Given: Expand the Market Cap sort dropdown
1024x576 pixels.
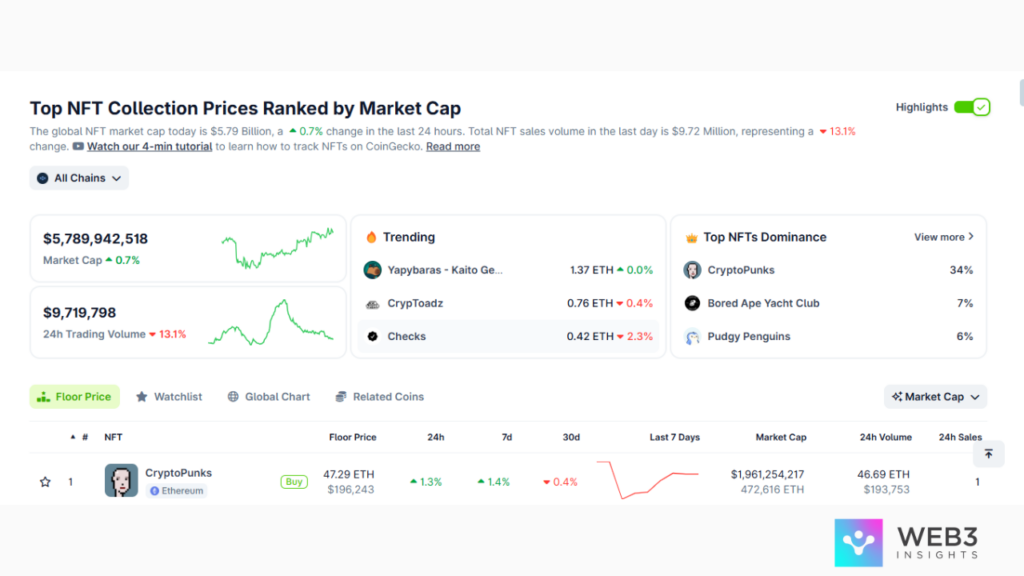Looking at the screenshot, I should coord(935,397).
